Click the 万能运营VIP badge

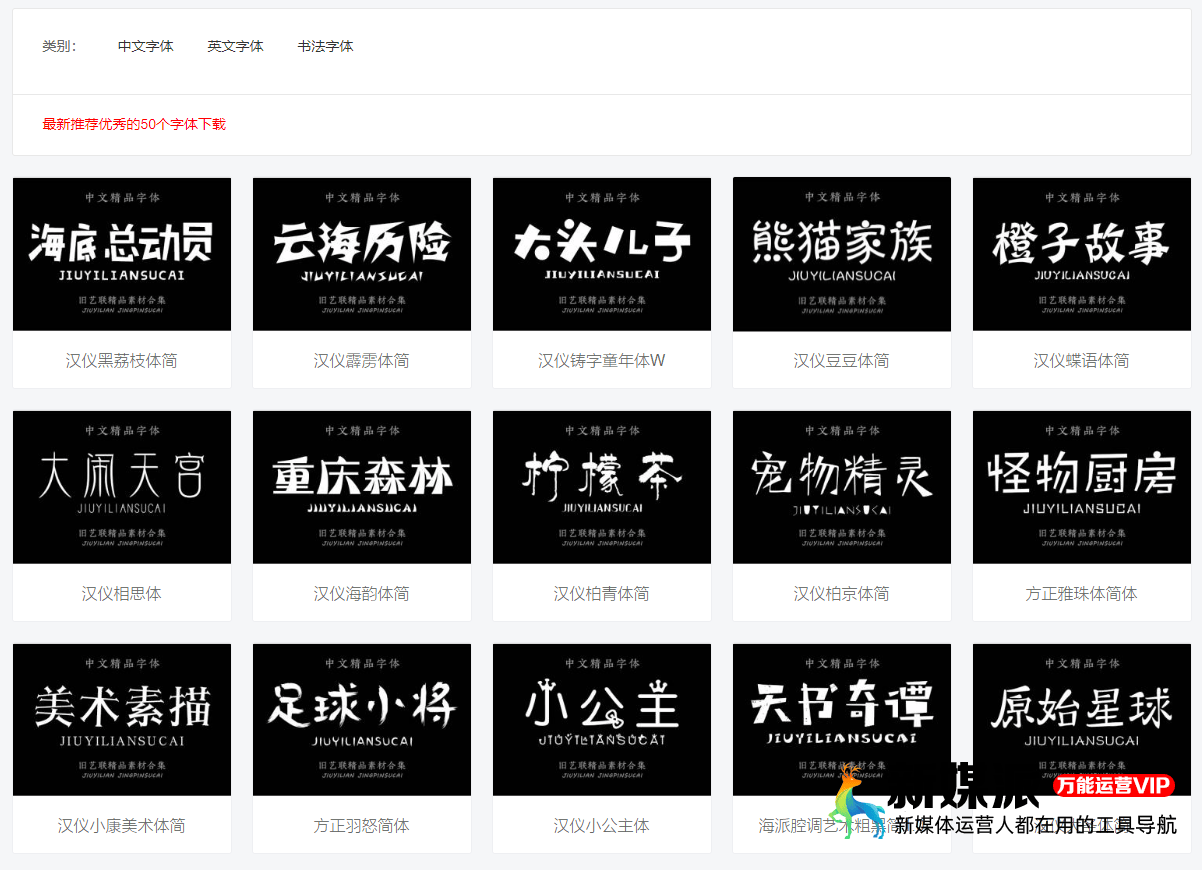coord(1113,786)
